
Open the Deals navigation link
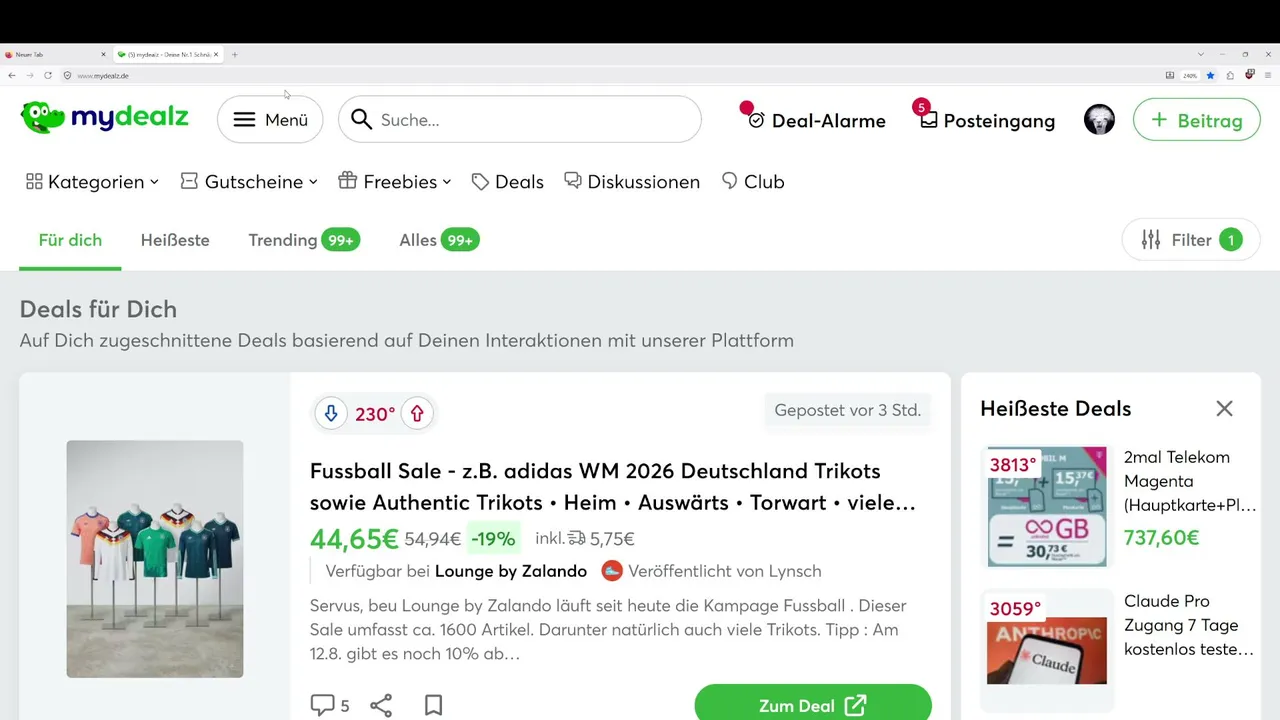(x=508, y=182)
